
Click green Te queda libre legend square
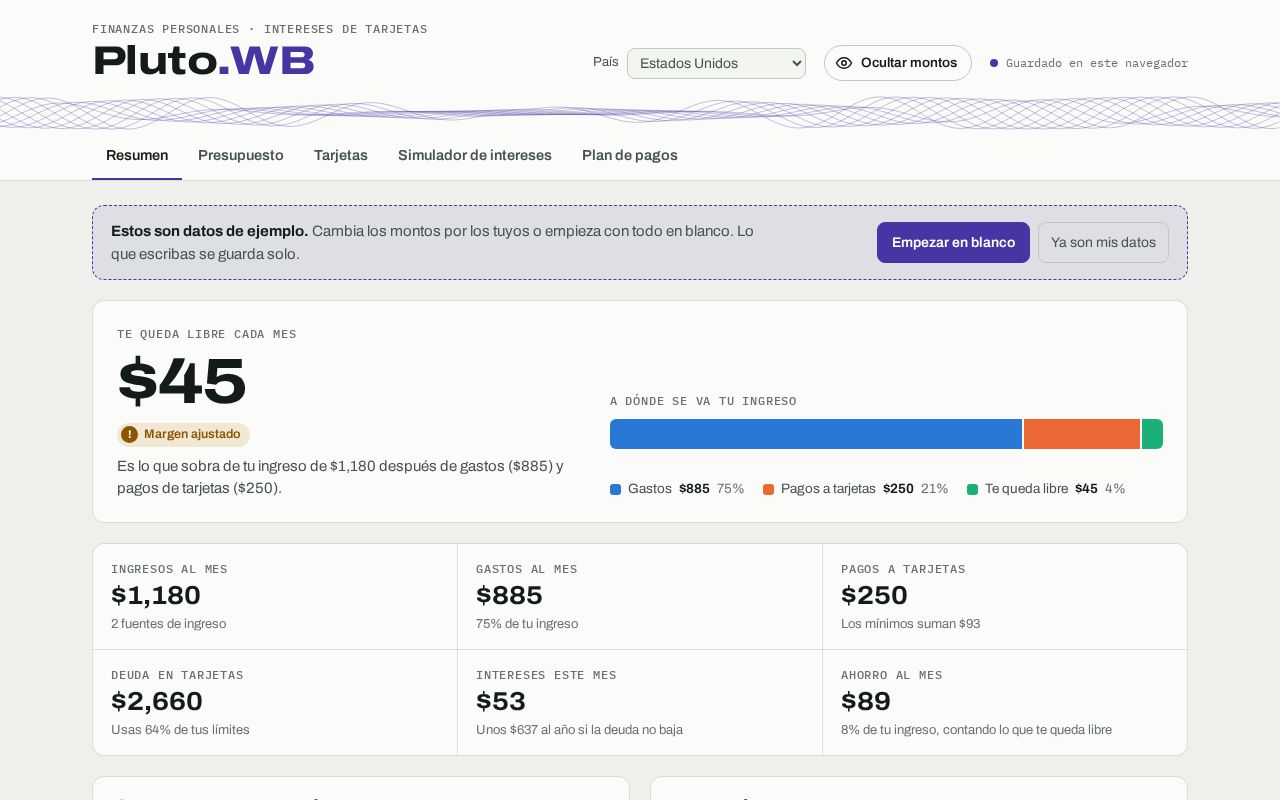click(x=973, y=489)
